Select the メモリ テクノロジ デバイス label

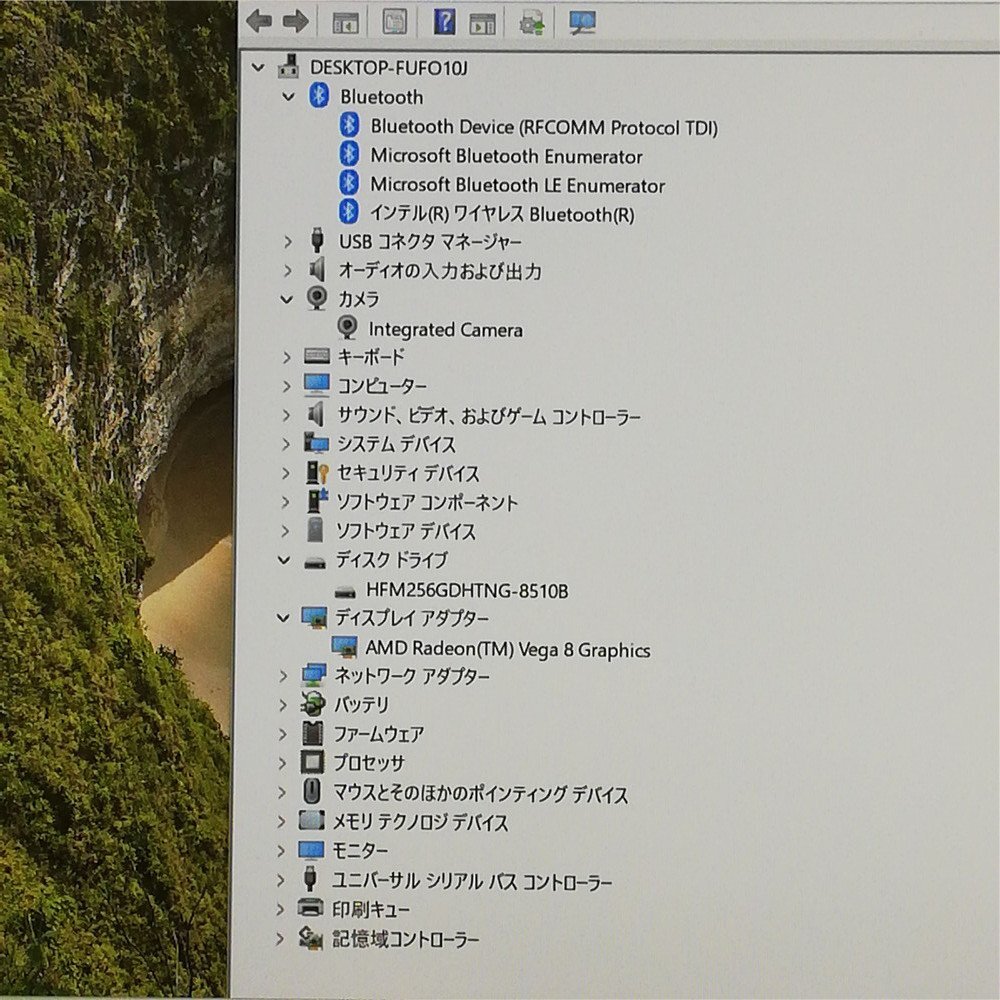click(420, 821)
